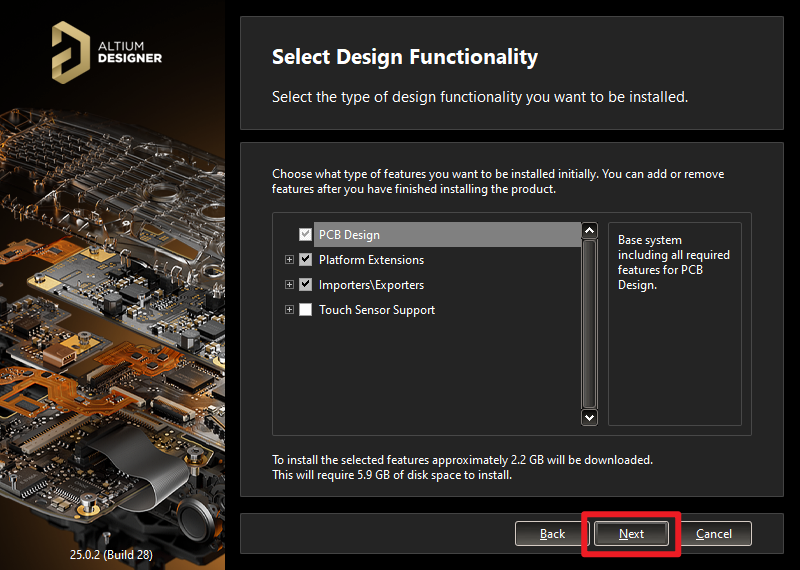Cancel the Altium Designer installation
This screenshot has height=570, width=800.
pos(714,534)
